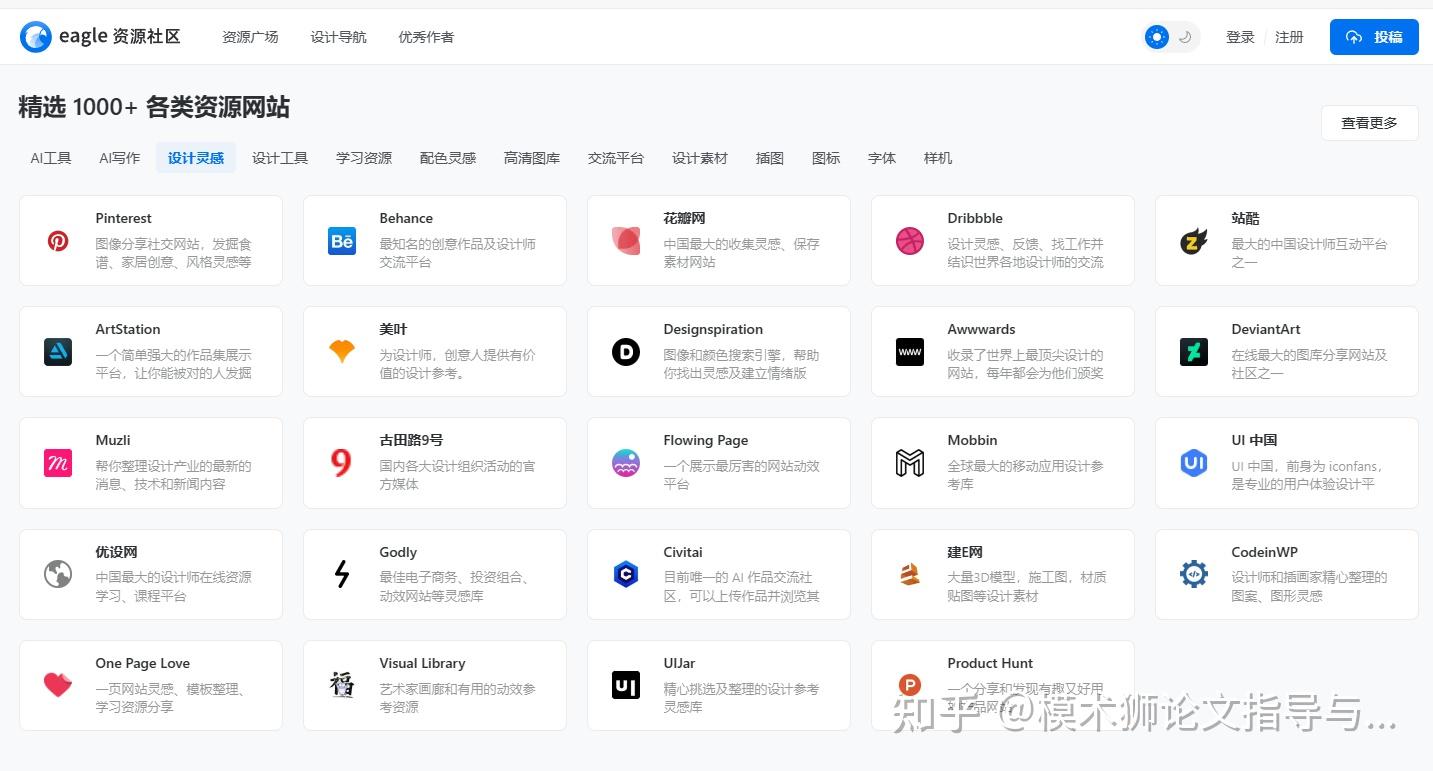Open the Pinterest card title
Image resolution: width=1433 pixels, height=771 pixels.
[x=124, y=218]
